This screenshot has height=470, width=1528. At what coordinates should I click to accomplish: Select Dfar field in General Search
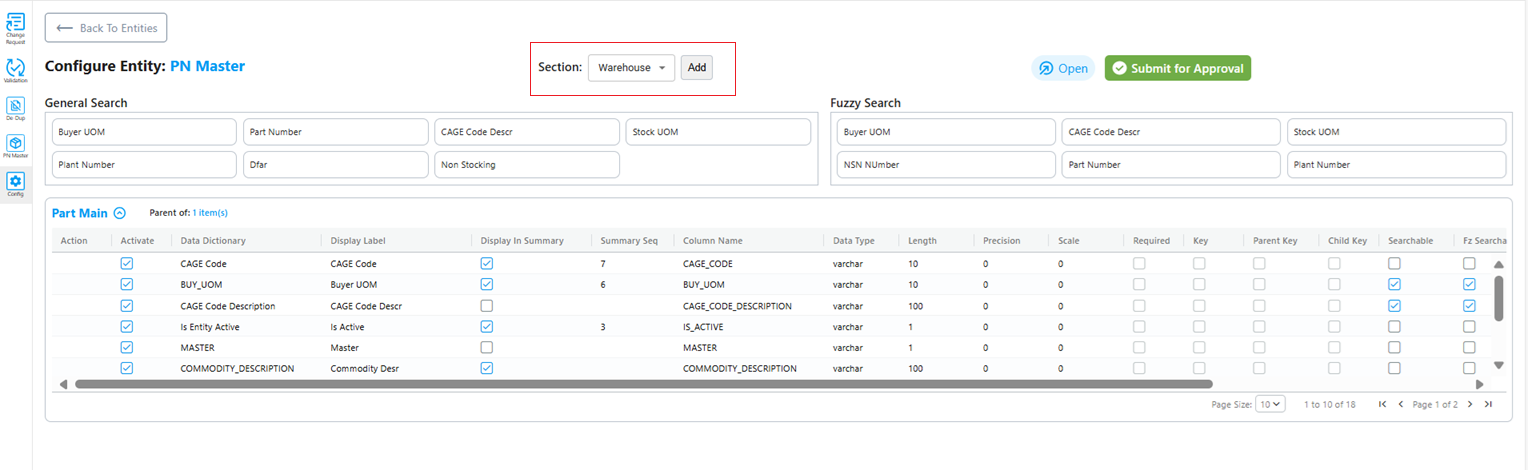click(x=335, y=165)
